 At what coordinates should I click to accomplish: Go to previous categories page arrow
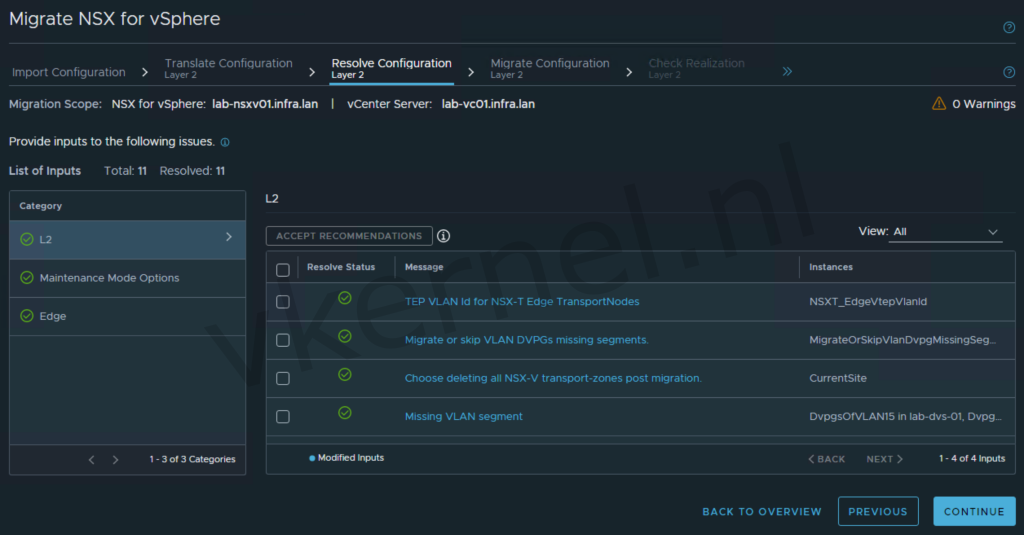tap(91, 460)
